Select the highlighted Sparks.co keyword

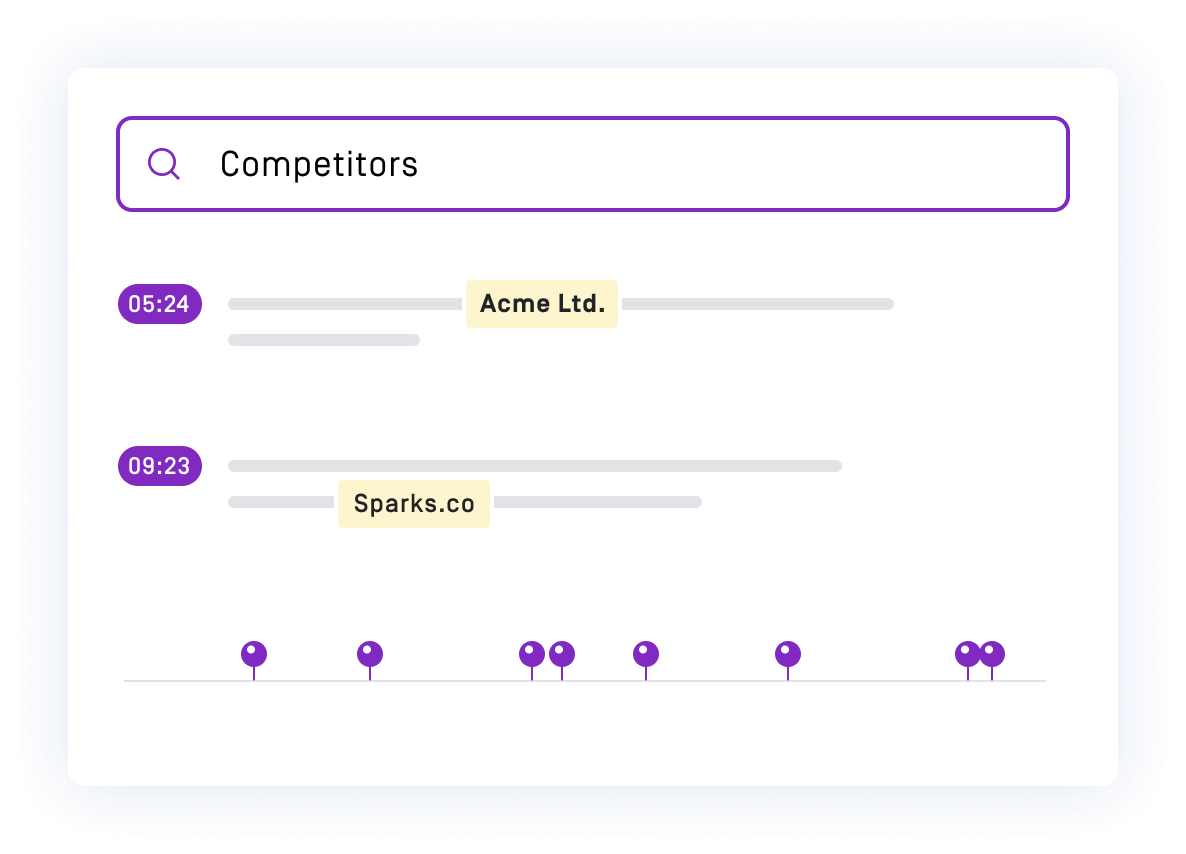click(x=414, y=504)
